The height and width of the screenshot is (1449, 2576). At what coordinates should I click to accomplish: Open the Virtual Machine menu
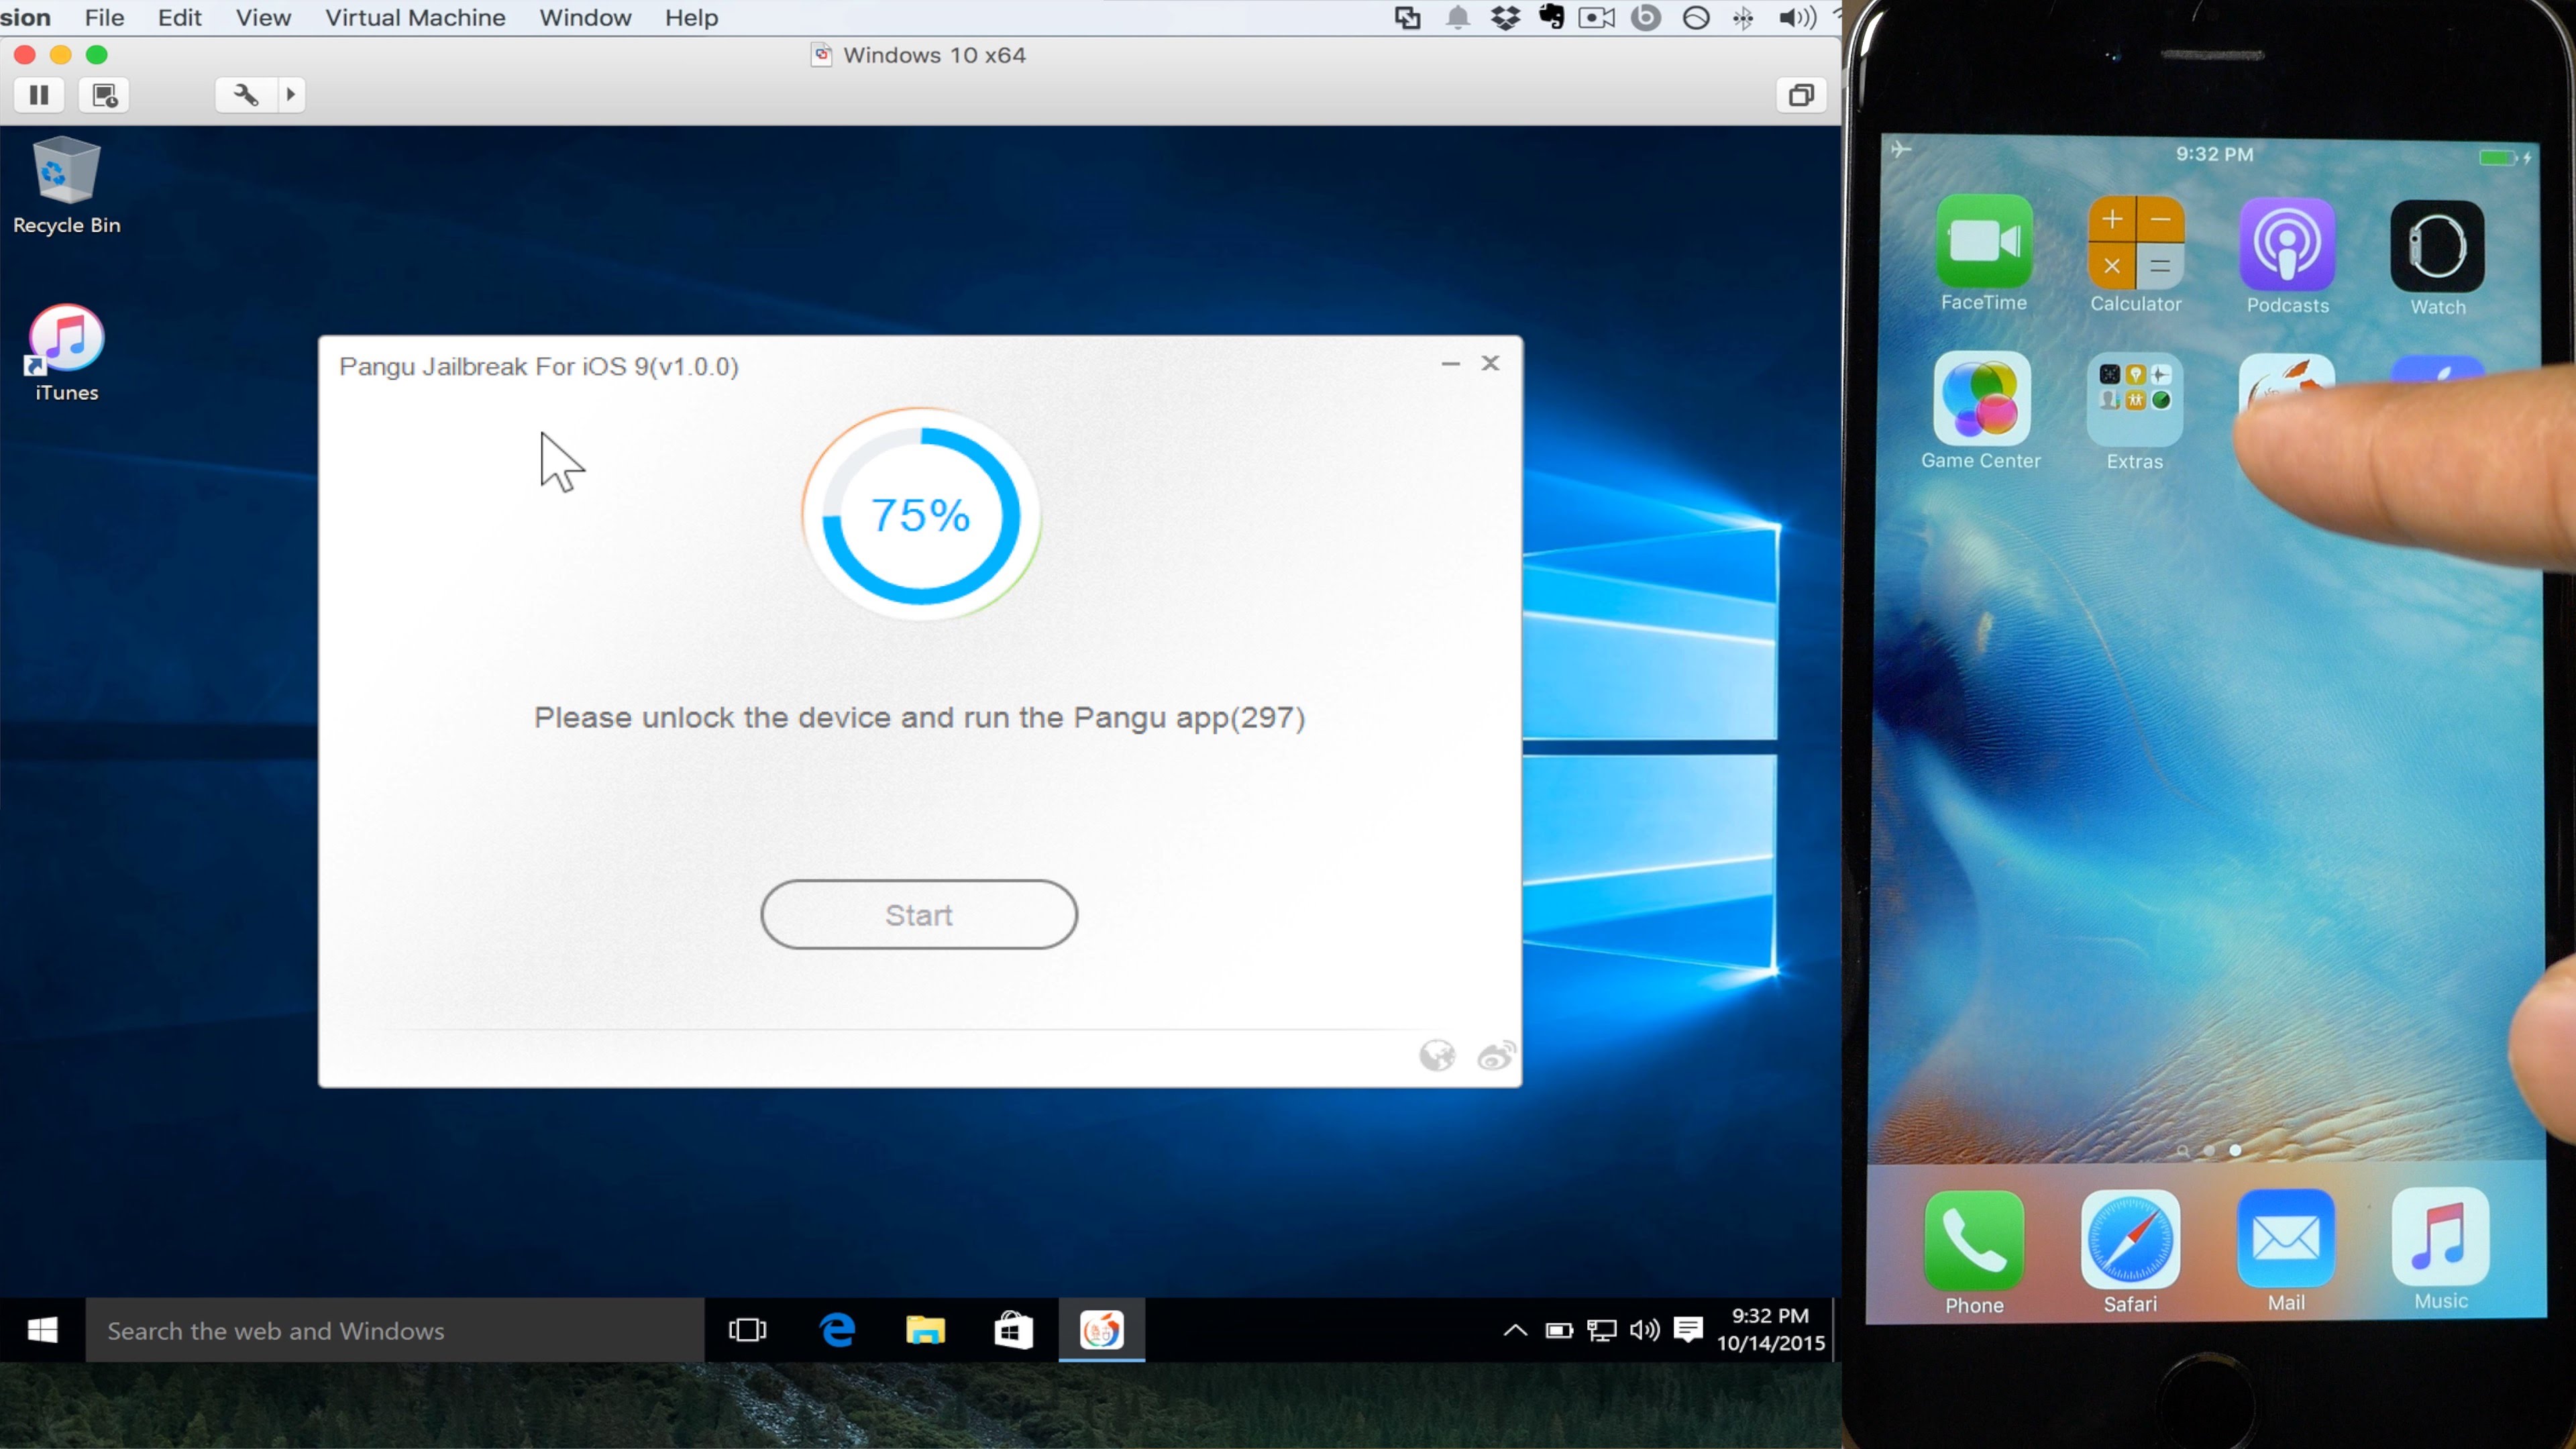tap(415, 18)
